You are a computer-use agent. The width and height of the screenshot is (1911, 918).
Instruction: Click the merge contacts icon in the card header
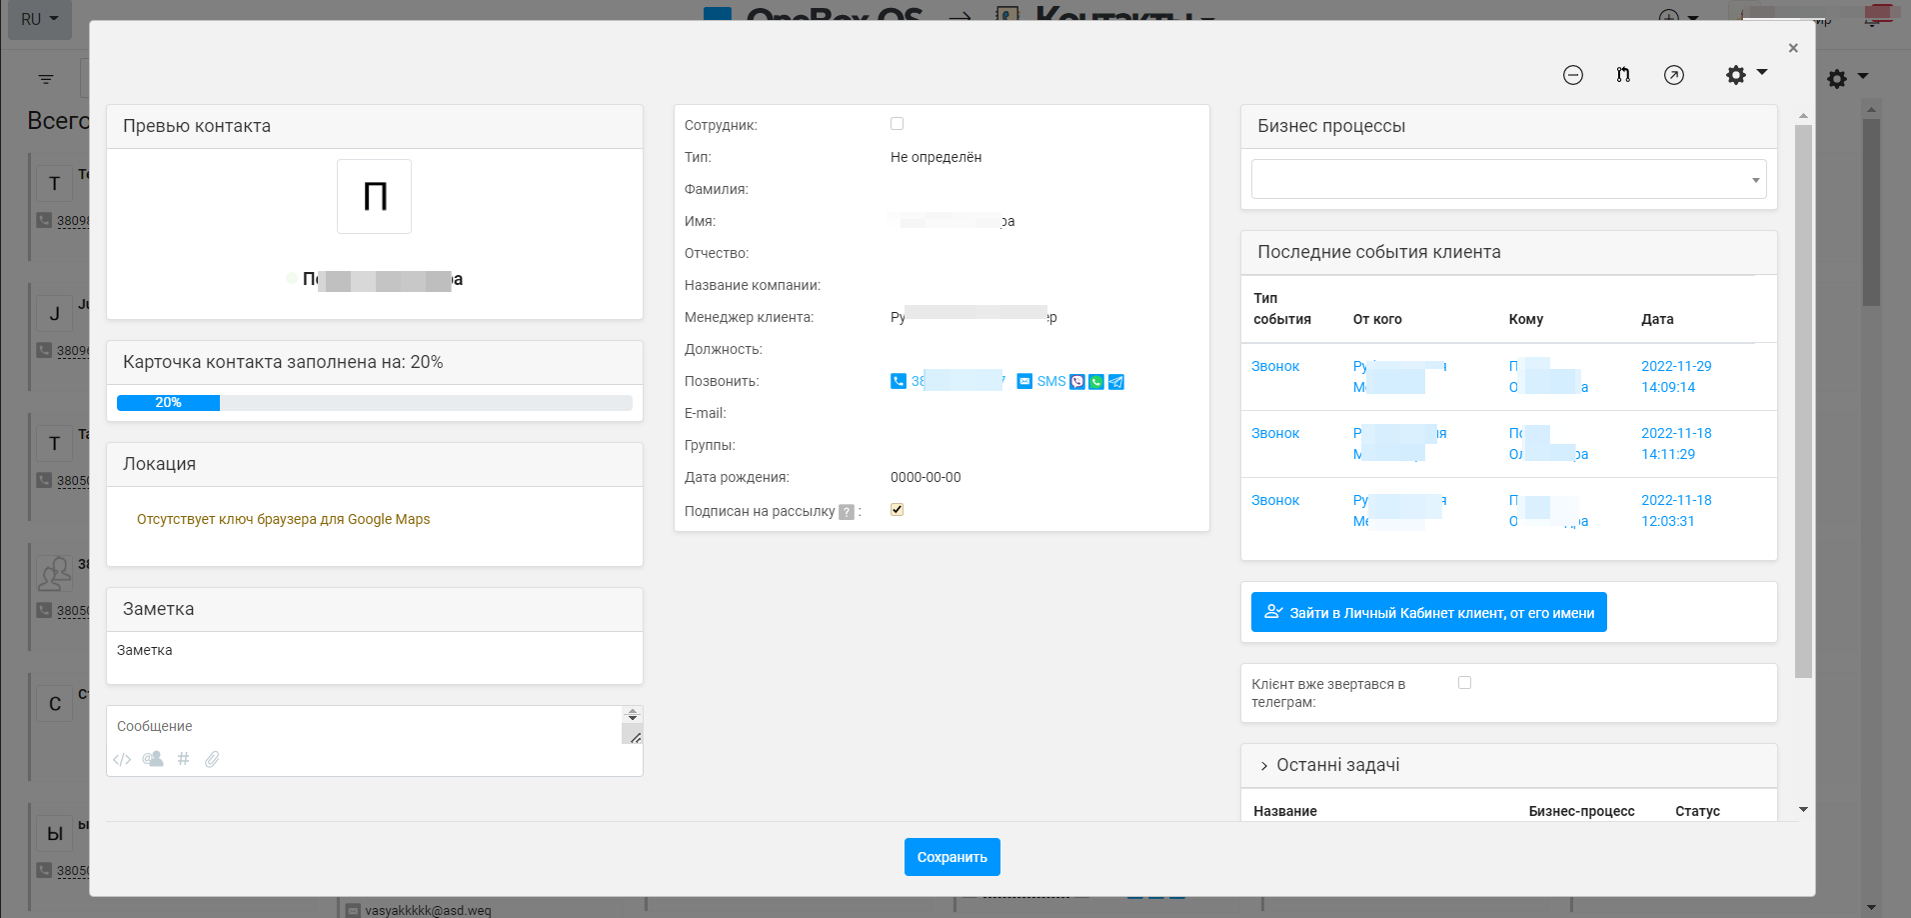tap(1623, 75)
